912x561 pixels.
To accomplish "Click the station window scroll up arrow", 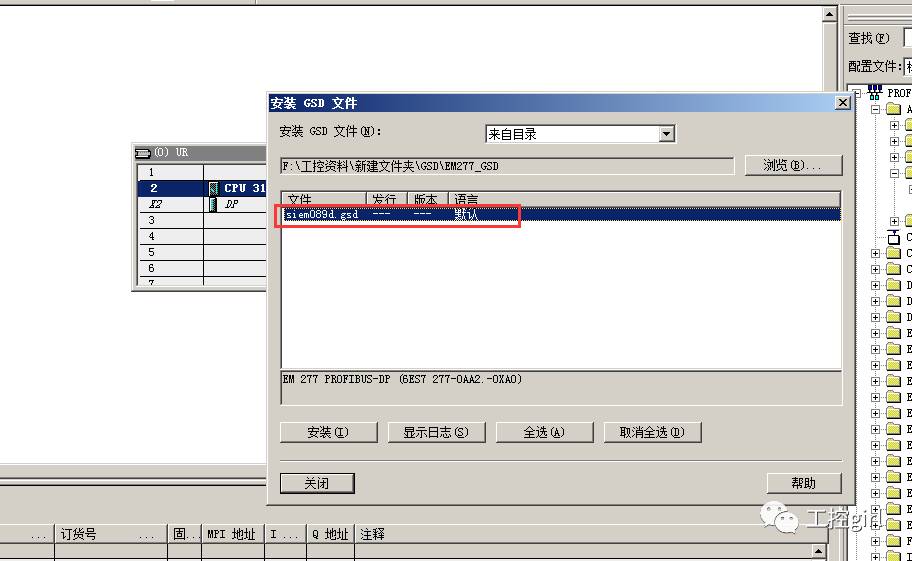I will tap(830, 13).
